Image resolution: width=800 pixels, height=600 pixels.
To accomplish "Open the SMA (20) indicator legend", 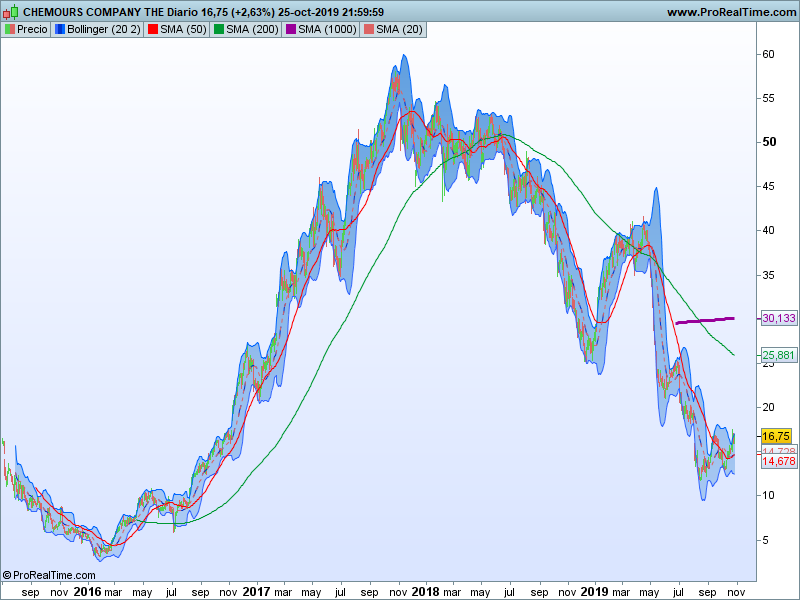I will click(393, 30).
